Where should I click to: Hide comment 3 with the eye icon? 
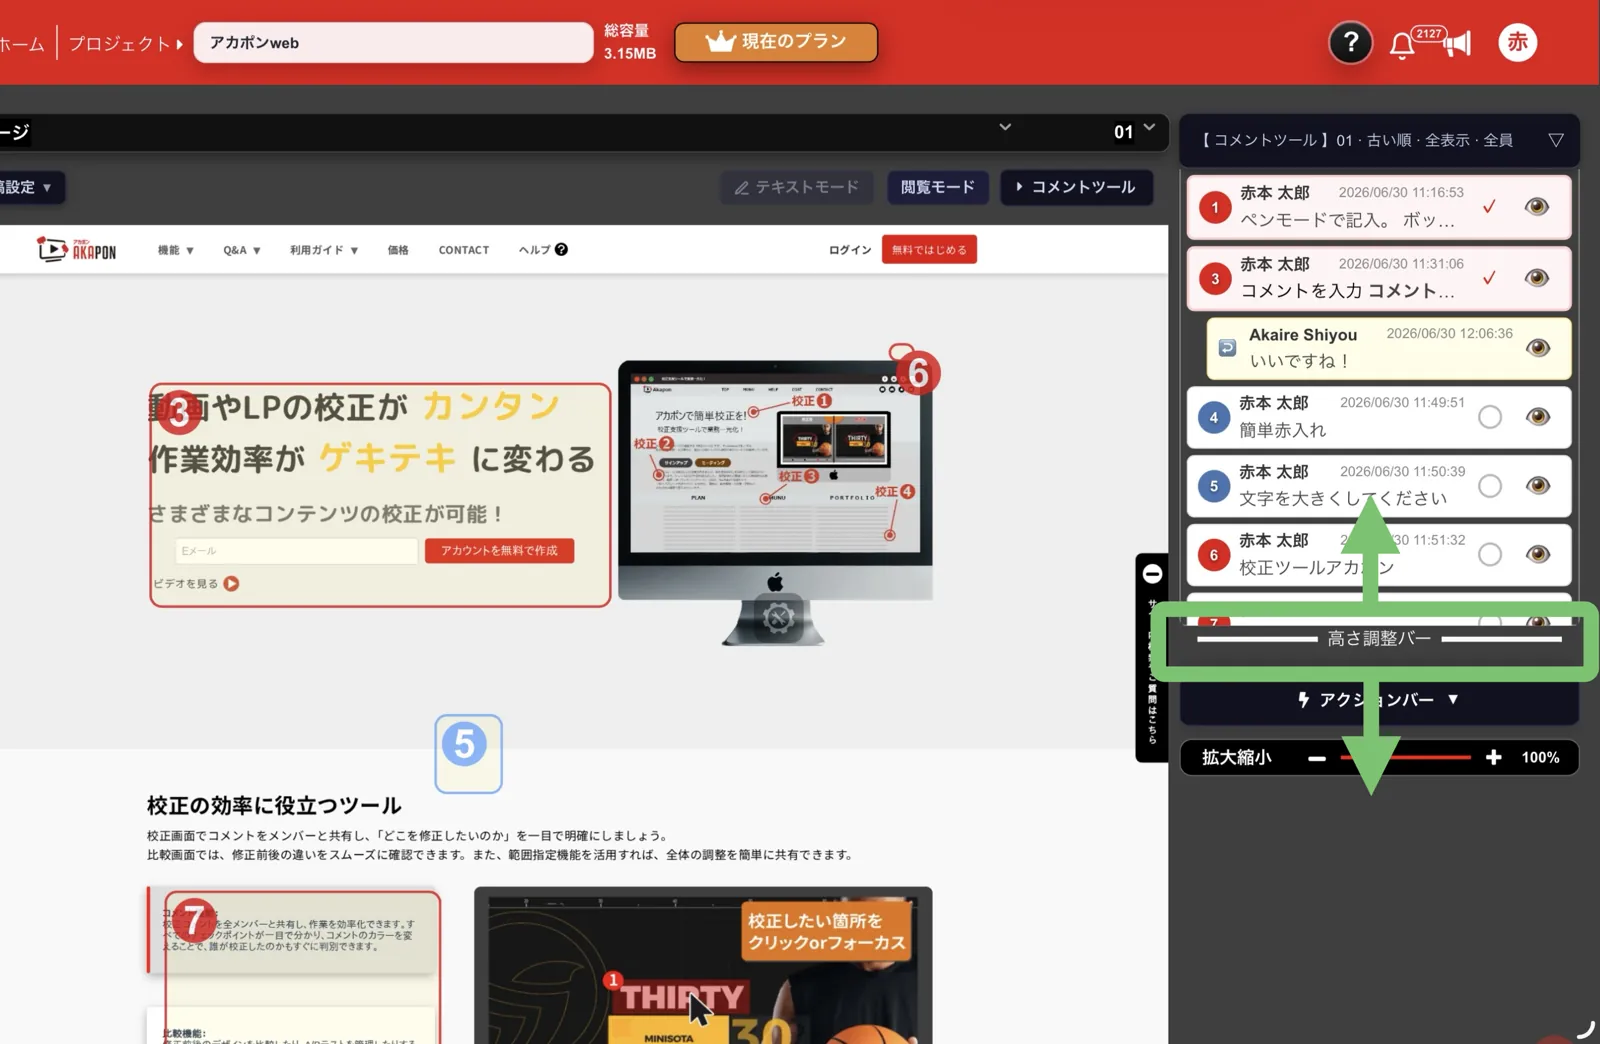pos(1537,278)
